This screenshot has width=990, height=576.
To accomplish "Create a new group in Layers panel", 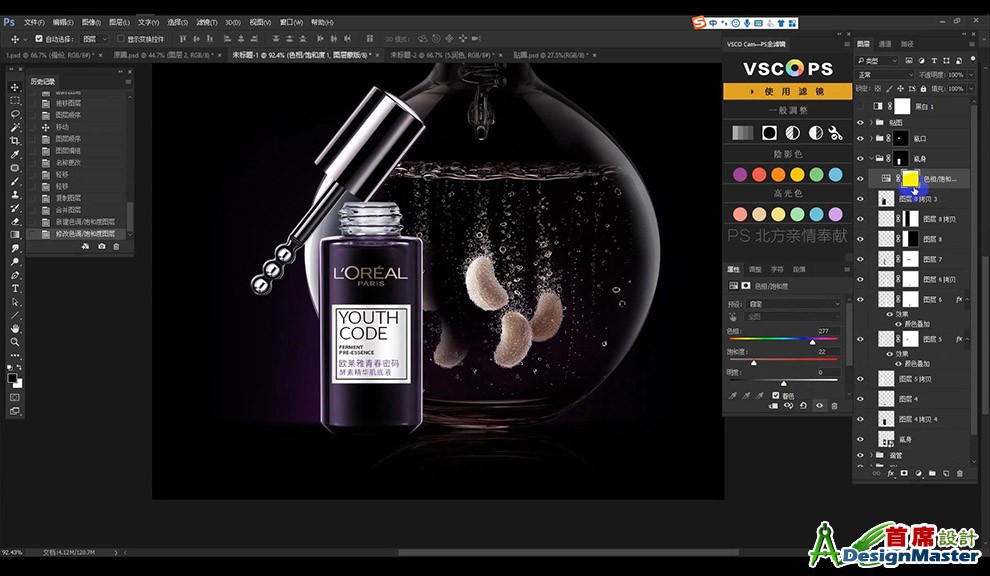I will (932, 473).
